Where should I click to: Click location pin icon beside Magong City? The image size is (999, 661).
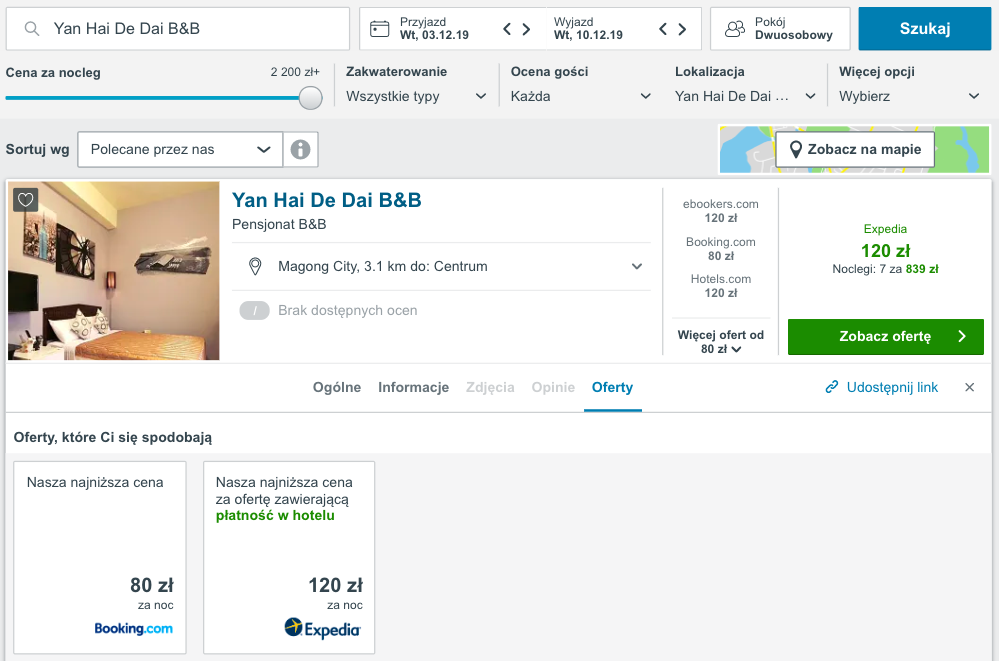[255, 266]
